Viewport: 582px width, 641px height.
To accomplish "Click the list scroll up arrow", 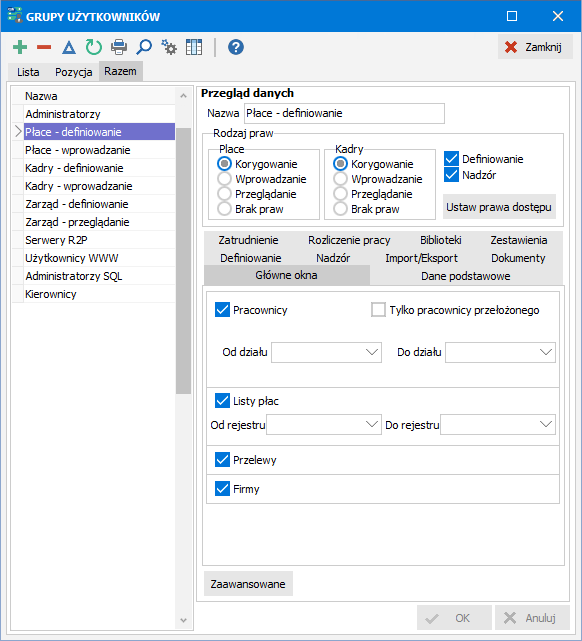I will [184, 96].
